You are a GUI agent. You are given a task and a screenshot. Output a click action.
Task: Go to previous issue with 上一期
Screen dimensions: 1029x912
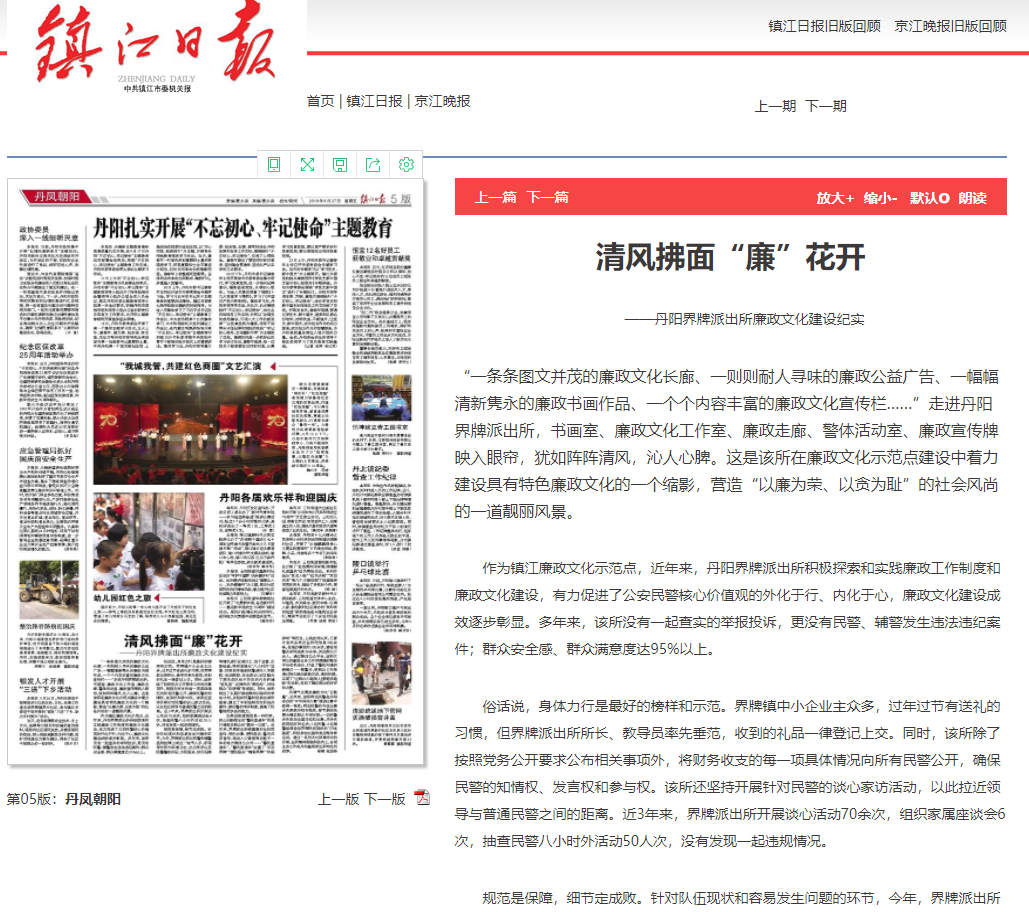(x=775, y=106)
